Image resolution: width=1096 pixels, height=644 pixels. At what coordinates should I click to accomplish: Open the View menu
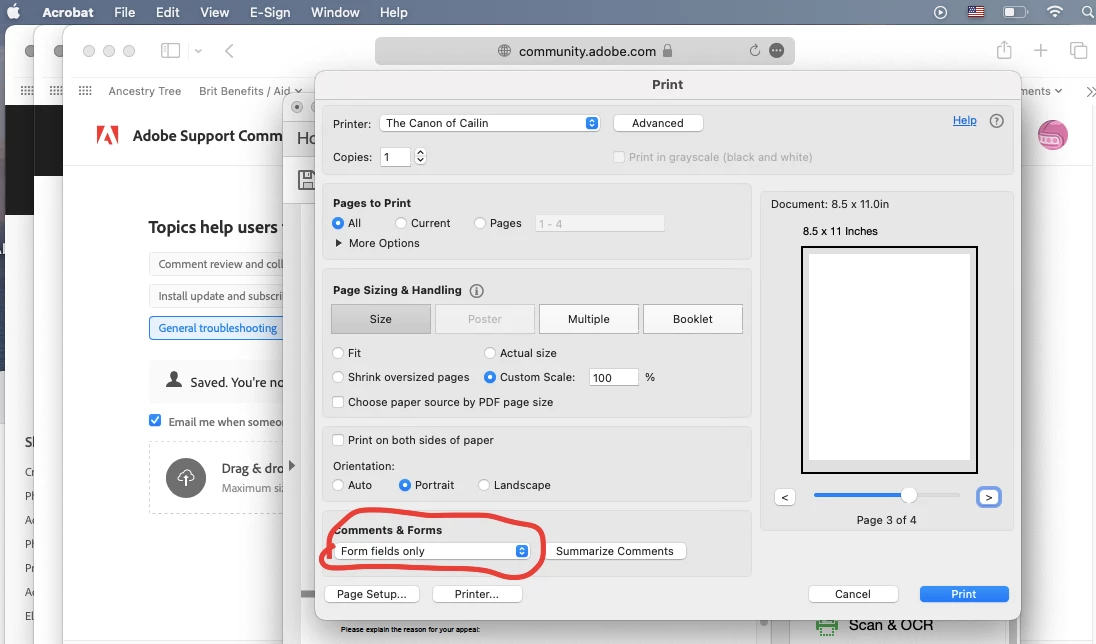[x=215, y=12]
